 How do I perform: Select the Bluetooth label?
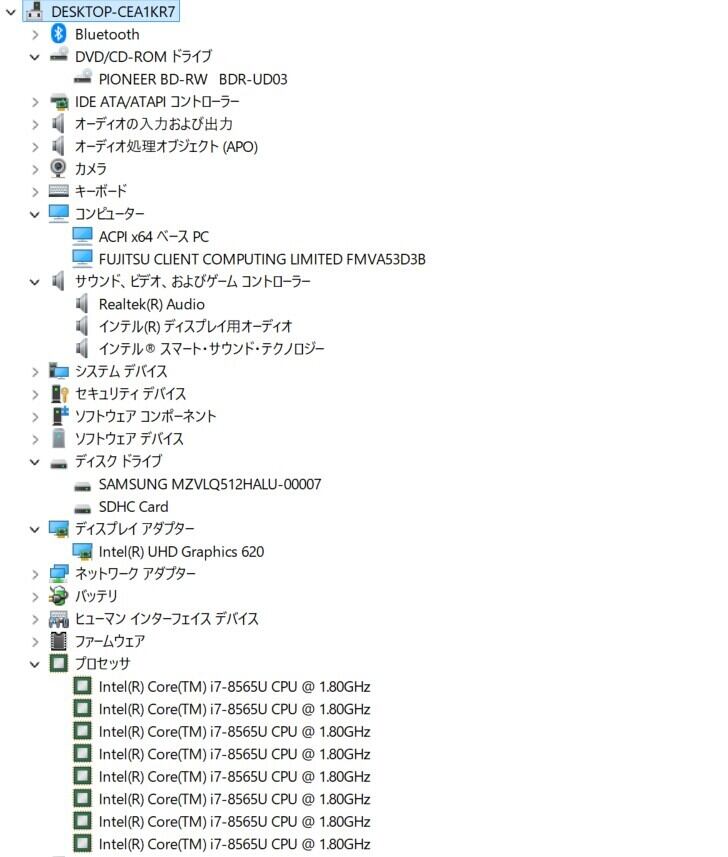tap(107, 34)
